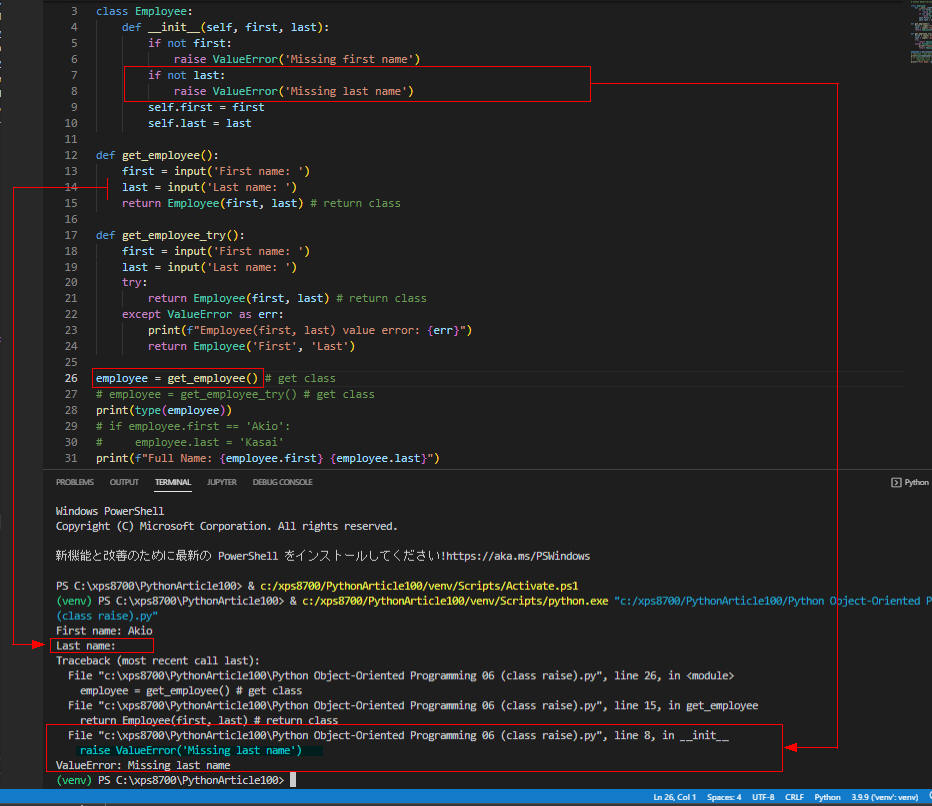The height and width of the screenshot is (806, 932).
Task: Click line number 25 in the gutter
Action: [x=71, y=363]
